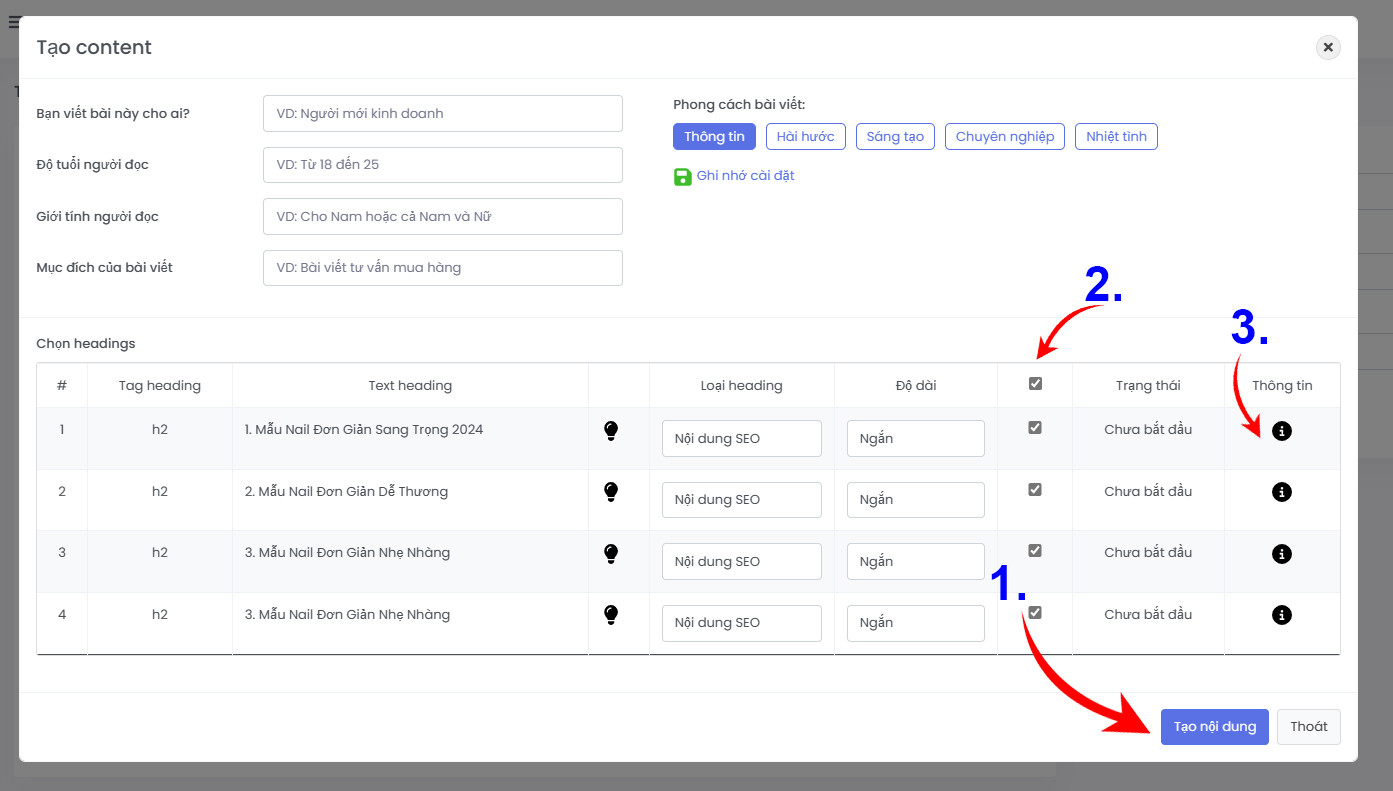Open the info icon for row 3
Screen dimensions: 1393x791
[x=1282, y=554]
